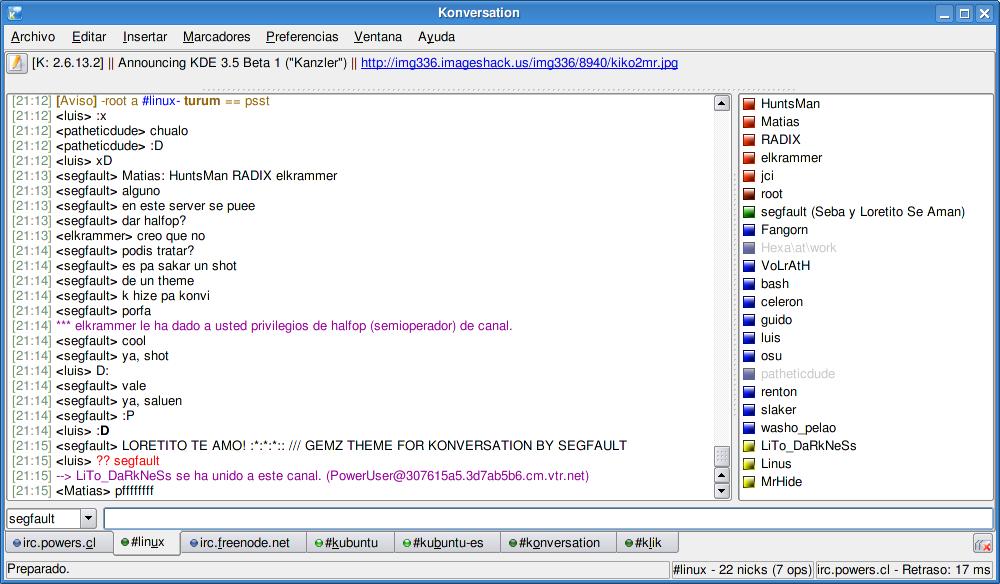The image size is (1000, 584).
Task: Click the red icon beside RADIX
Action: 749,140
